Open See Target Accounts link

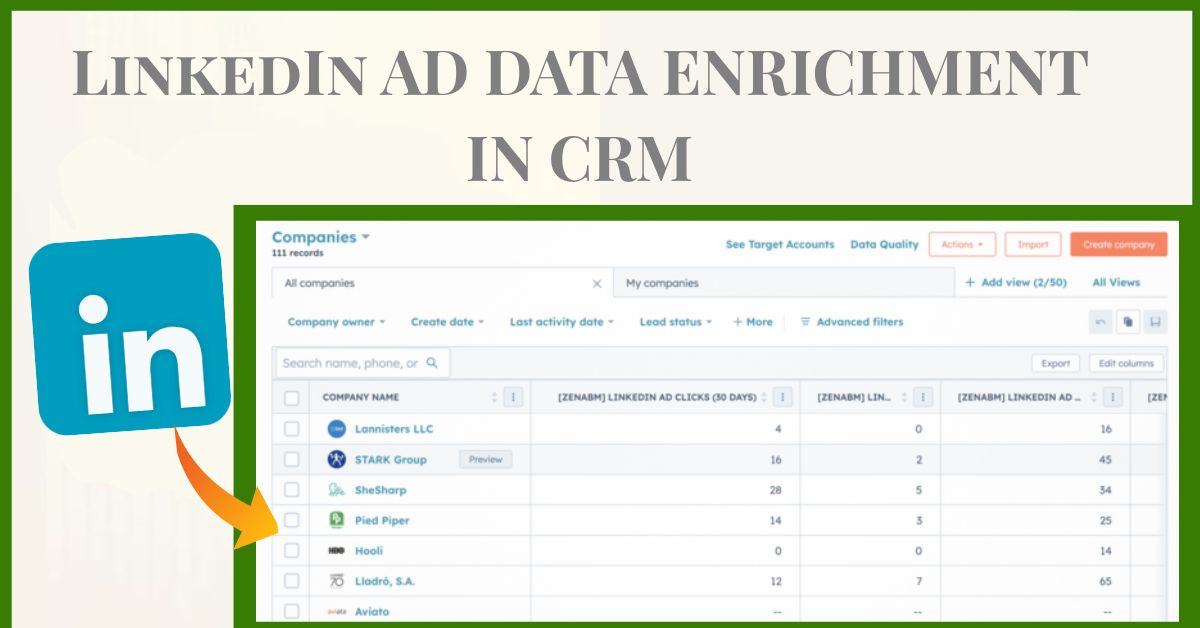point(779,244)
